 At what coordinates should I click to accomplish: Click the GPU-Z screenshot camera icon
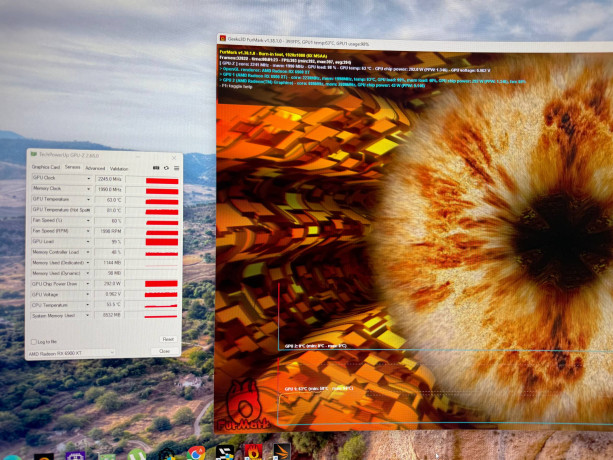click(155, 168)
